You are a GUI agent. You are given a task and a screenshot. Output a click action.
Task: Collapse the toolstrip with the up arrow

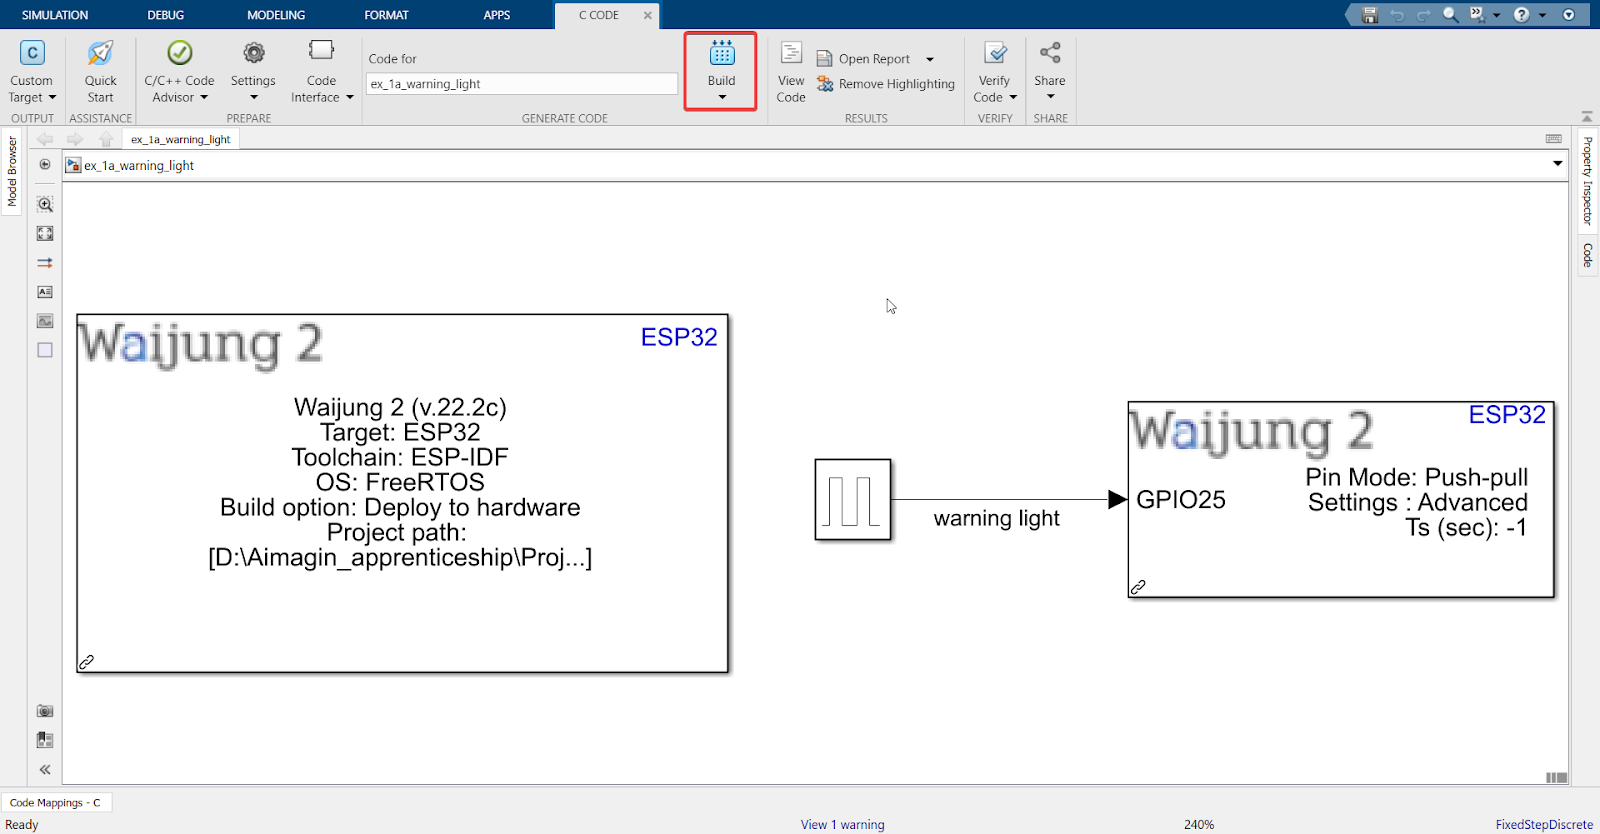pyautogui.click(x=1587, y=117)
